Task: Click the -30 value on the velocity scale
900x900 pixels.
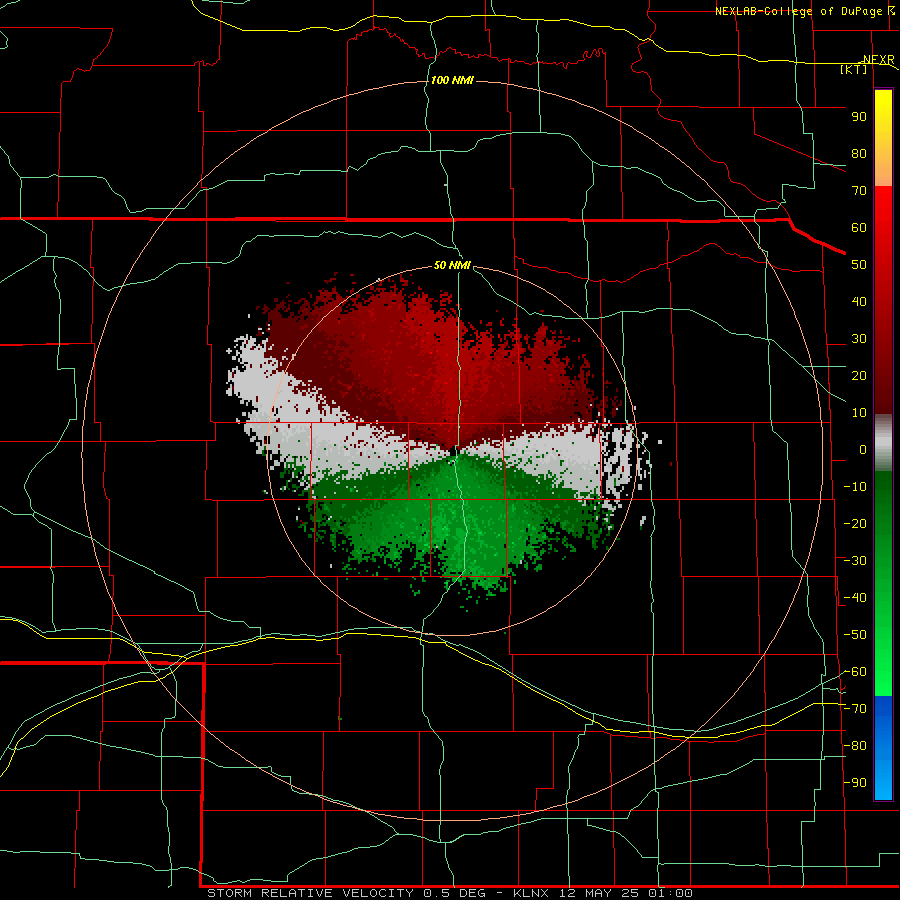Action: coord(855,561)
